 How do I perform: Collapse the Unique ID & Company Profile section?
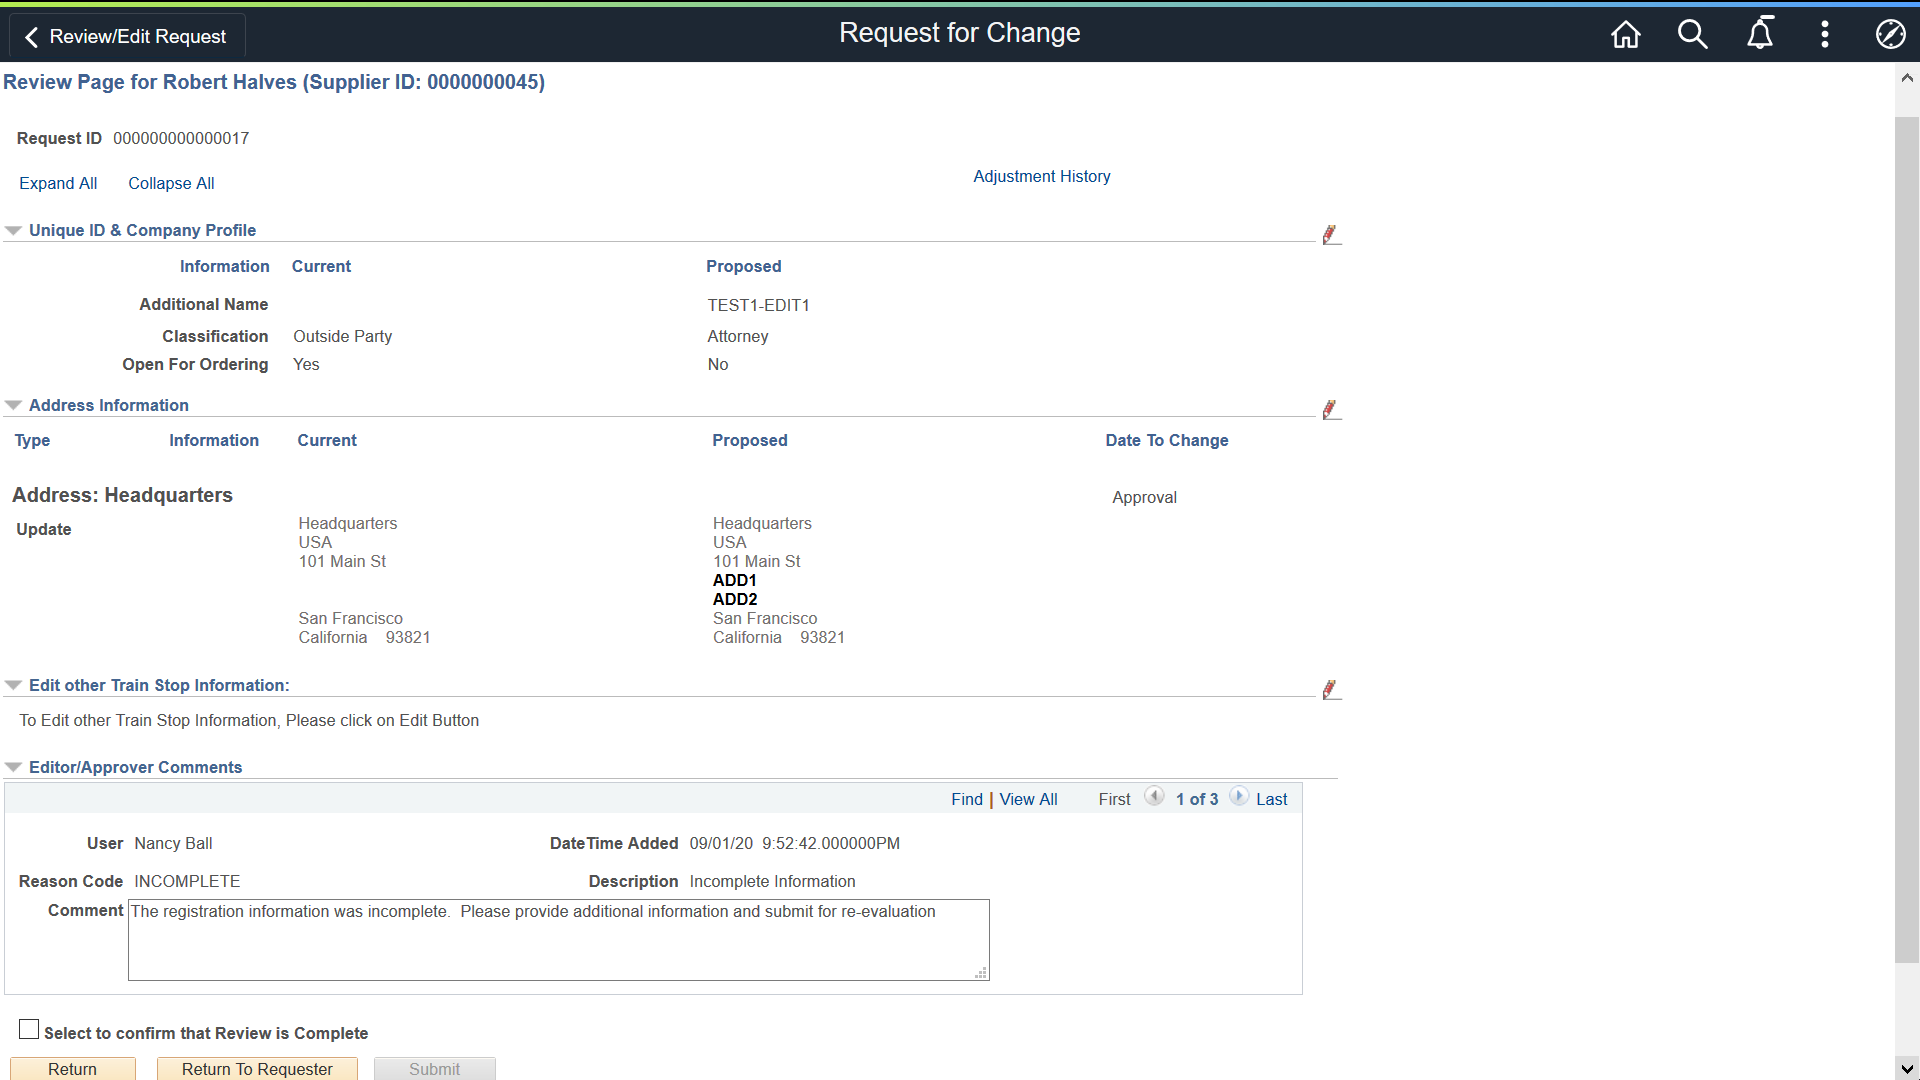click(x=13, y=229)
